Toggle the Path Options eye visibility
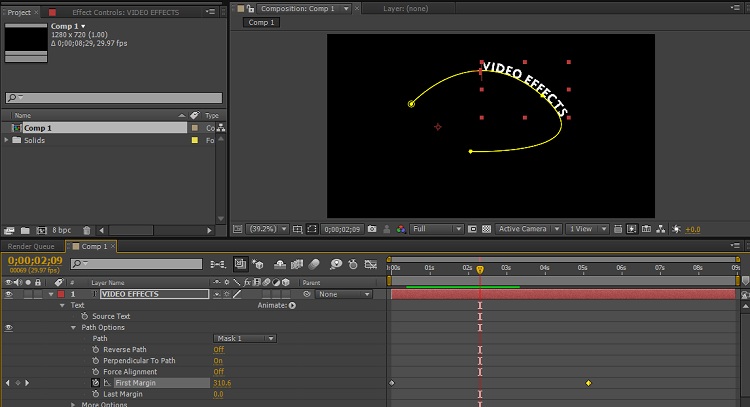This screenshot has width=750, height=407. click(x=9, y=328)
